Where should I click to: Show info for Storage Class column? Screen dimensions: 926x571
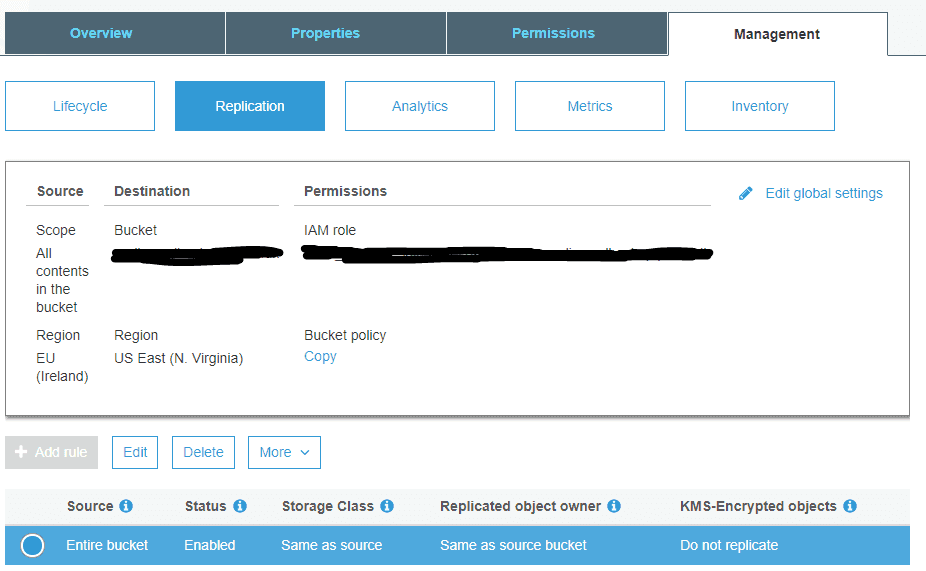click(x=387, y=506)
